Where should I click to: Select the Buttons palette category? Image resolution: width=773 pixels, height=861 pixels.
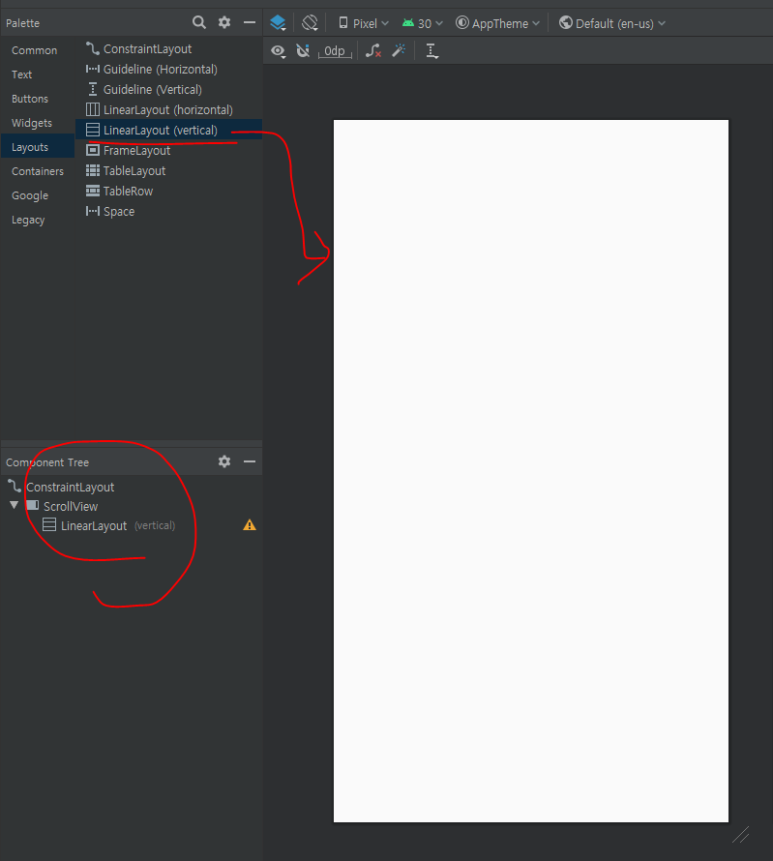[30, 99]
